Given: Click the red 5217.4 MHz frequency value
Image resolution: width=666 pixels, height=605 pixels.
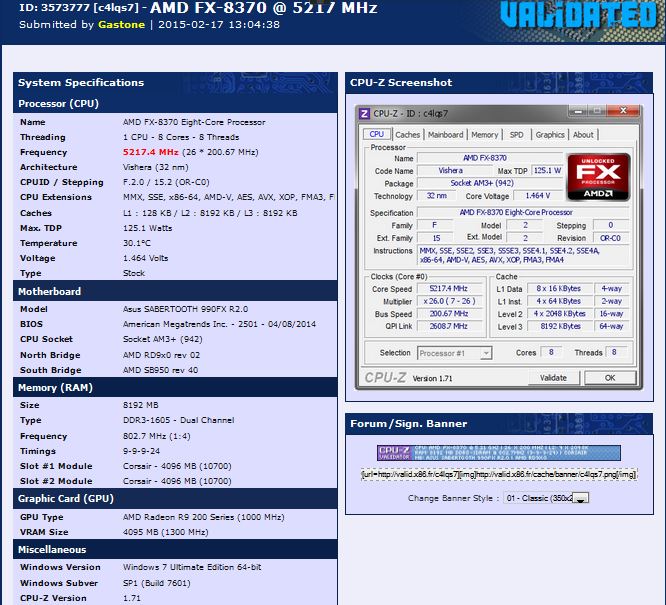Looking at the screenshot, I should pyautogui.click(x=151, y=152).
